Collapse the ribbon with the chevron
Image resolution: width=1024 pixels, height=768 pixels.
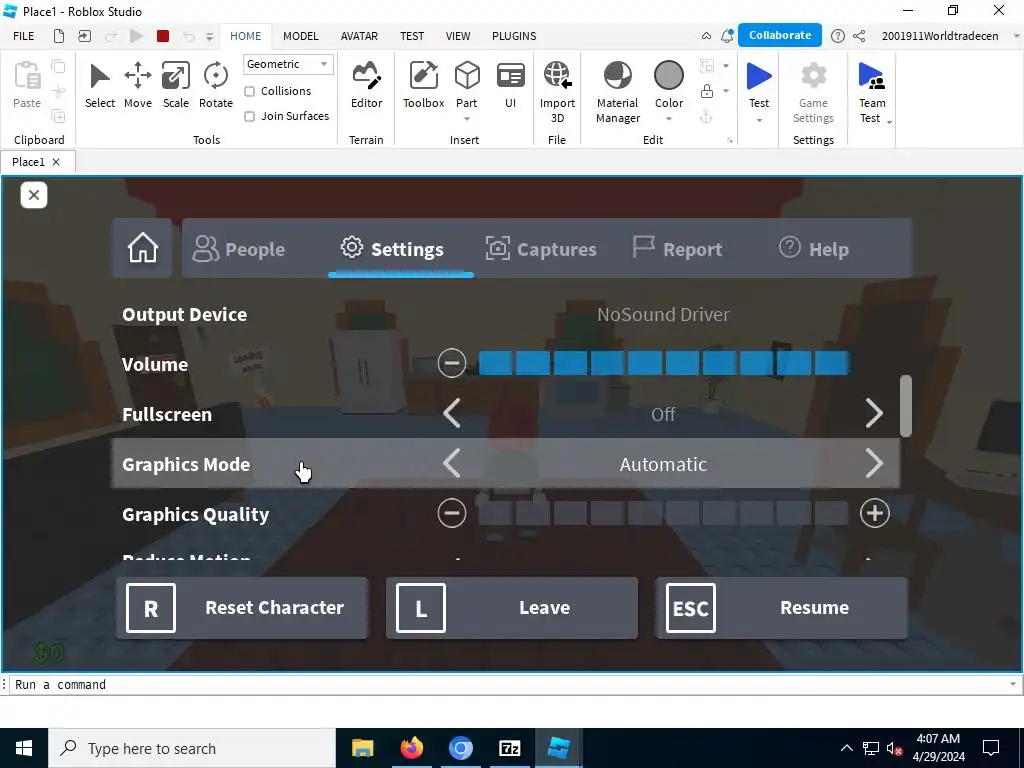click(x=706, y=36)
